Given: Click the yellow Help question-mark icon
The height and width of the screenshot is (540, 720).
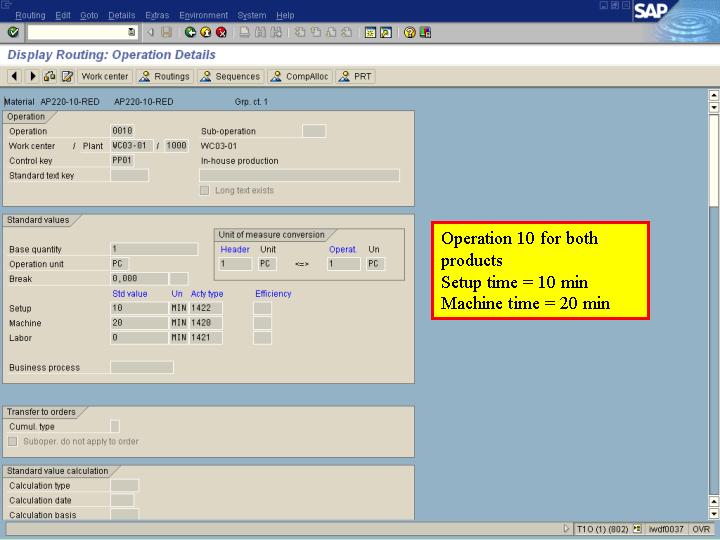Looking at the screenshot, I should coord(410,32).
